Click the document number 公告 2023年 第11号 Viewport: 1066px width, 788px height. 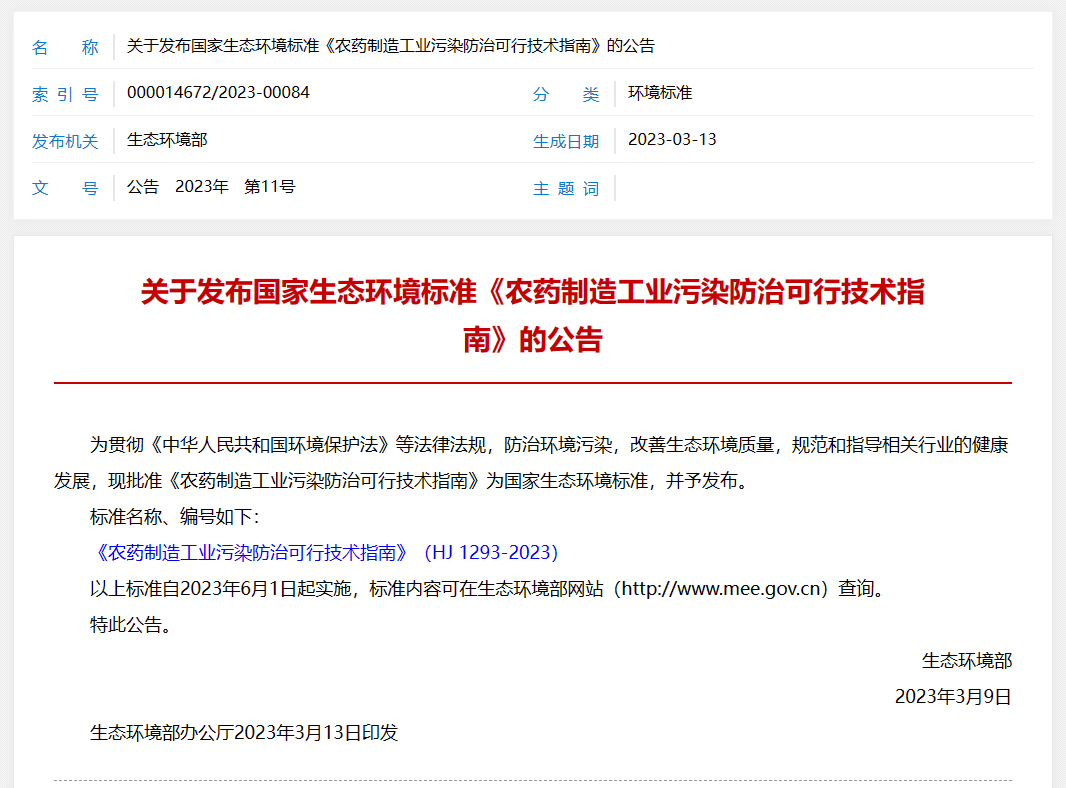click(x=211, y=186)
